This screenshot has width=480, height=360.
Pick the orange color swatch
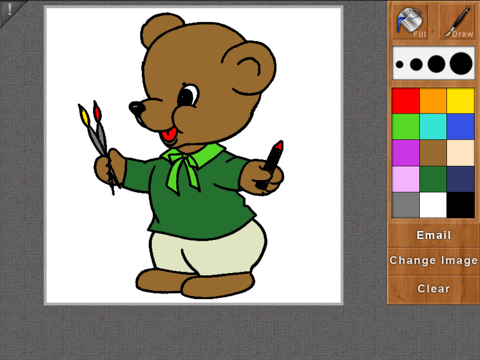click(x=433, y=101)
